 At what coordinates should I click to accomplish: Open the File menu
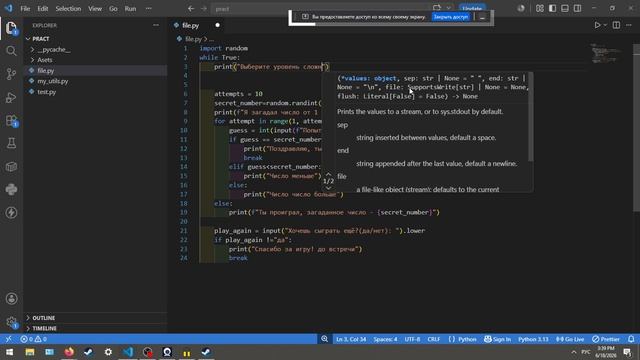click(25, 9)
